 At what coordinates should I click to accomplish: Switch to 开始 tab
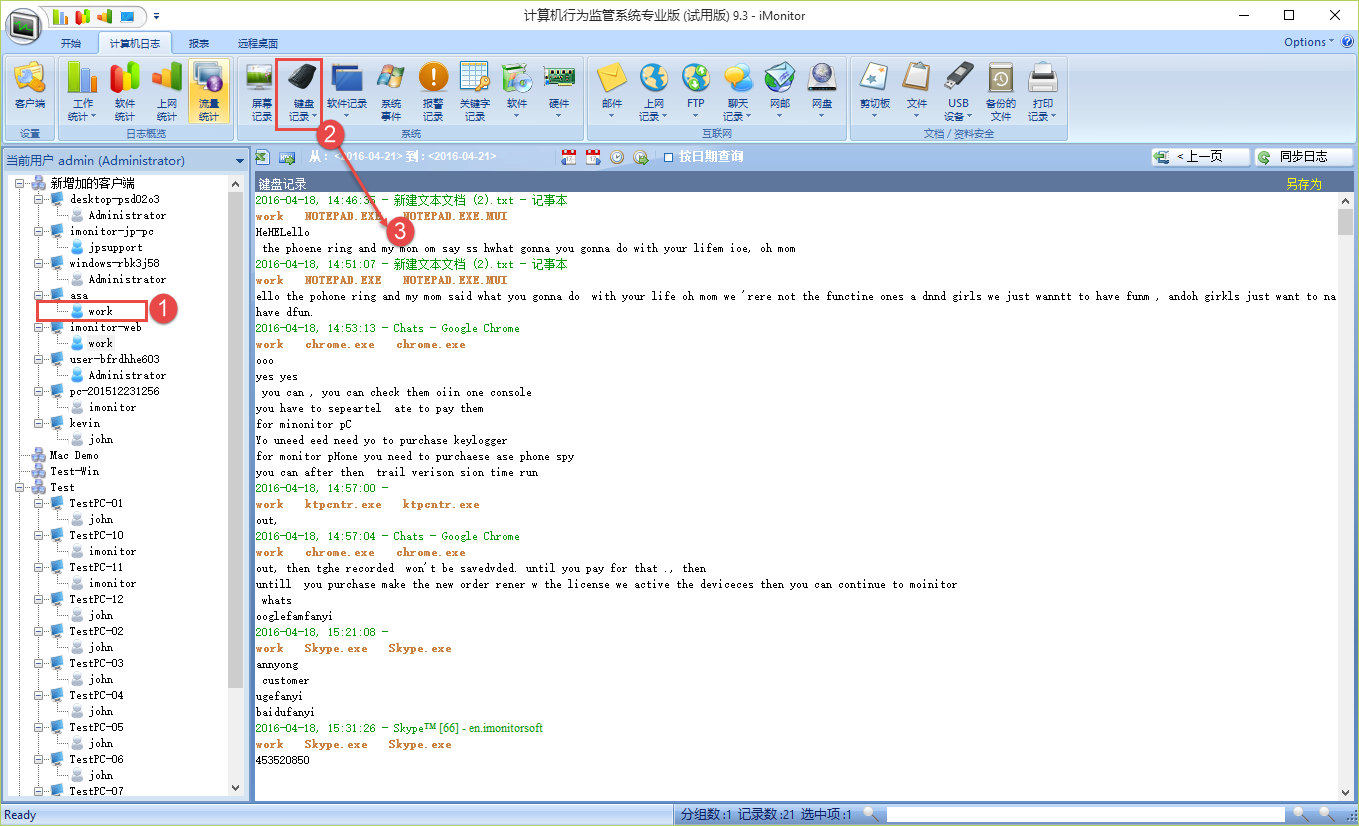[71, 43]
